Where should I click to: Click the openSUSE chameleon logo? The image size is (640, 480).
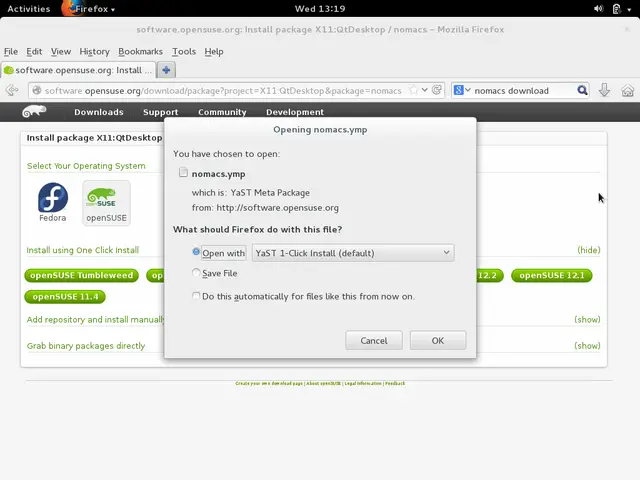(x=34, y=111)
